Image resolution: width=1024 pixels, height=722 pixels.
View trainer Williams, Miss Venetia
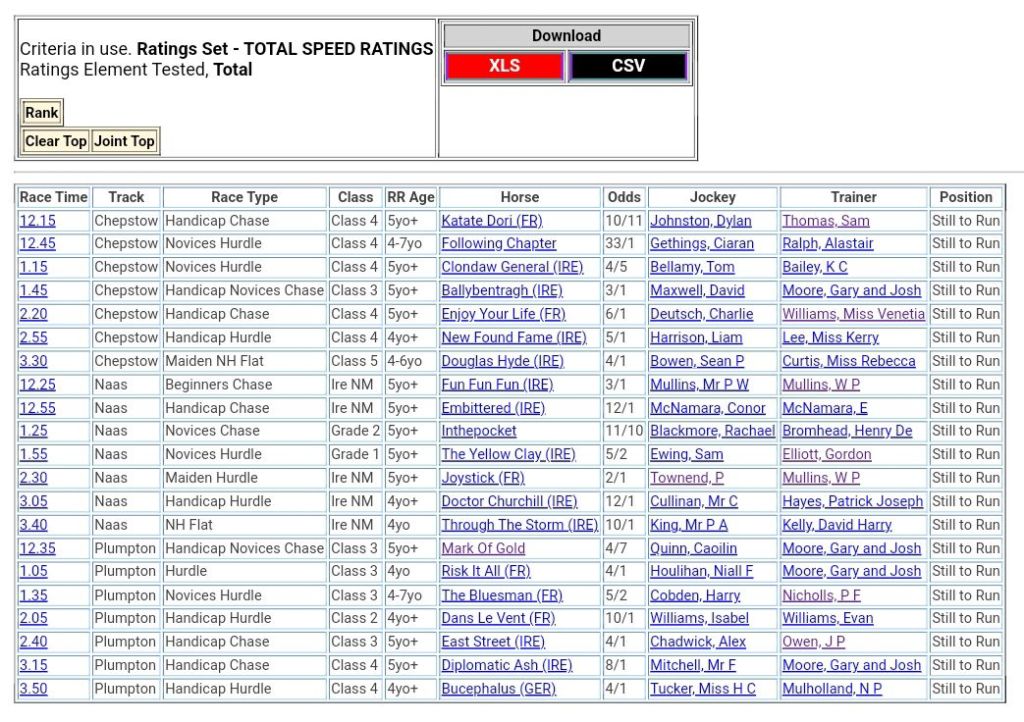coord(853,314)
